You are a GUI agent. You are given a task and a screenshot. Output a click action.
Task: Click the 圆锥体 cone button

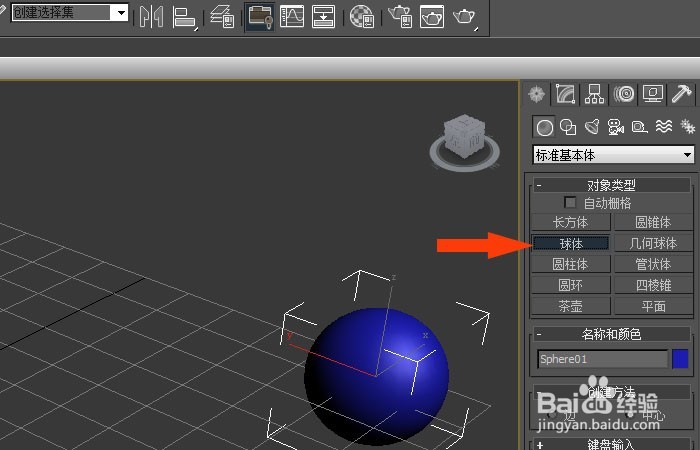654,222
